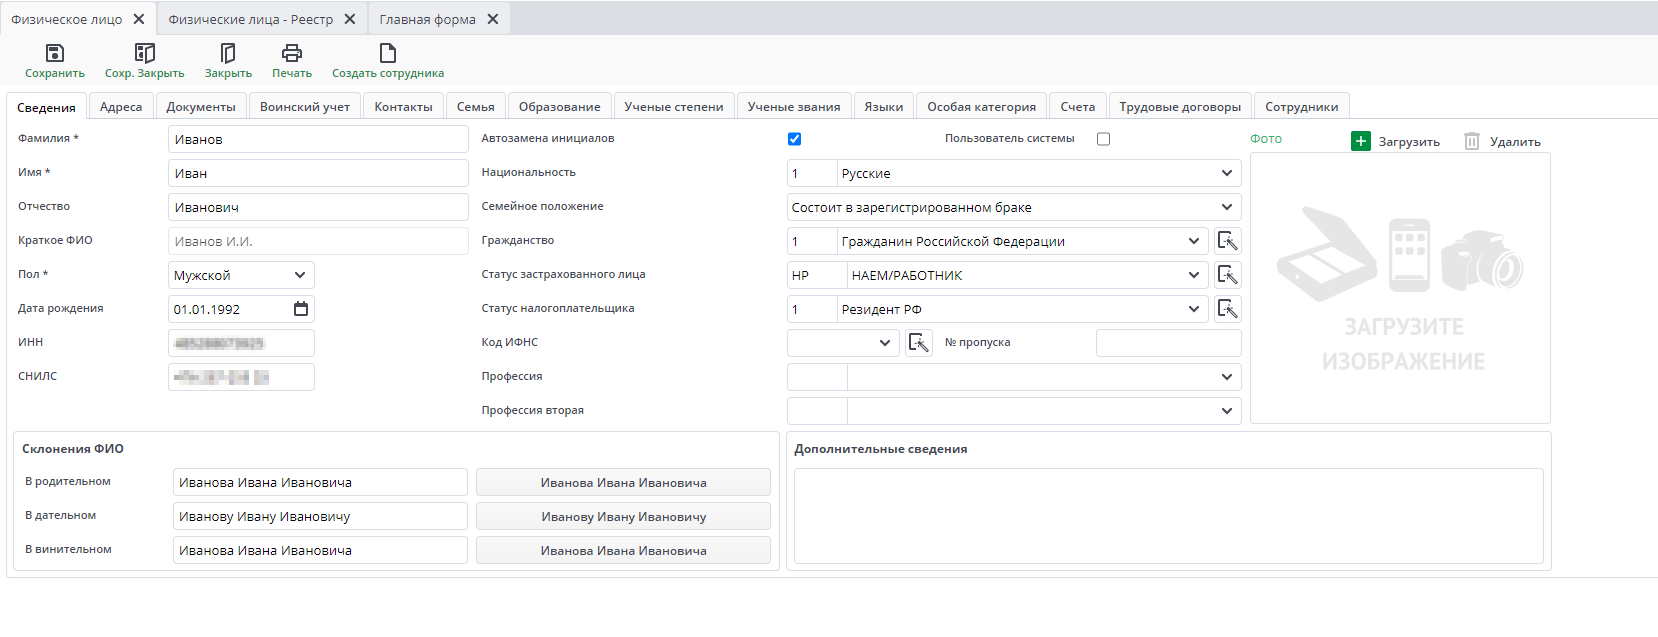The image size is (1658, 637).
Task: Click the Close (Закрыть) toolbar icon
Action: [x=228, y=53]
